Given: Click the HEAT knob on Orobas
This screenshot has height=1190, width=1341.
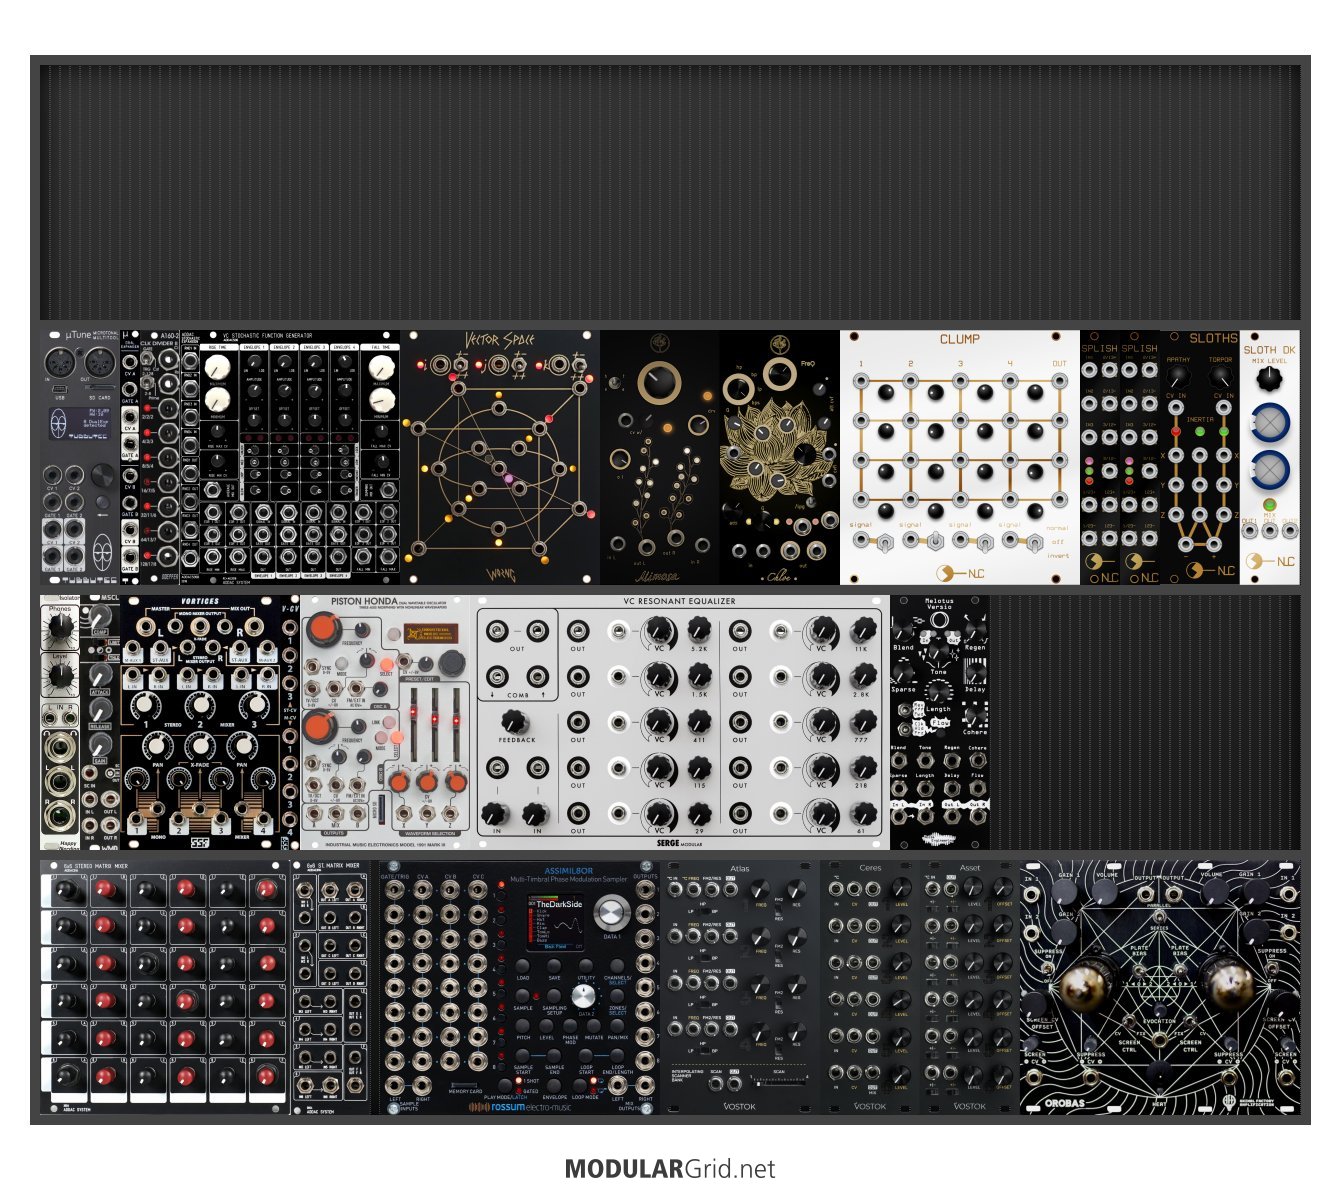Looking at the screenshot, I should (1160, 1071).
